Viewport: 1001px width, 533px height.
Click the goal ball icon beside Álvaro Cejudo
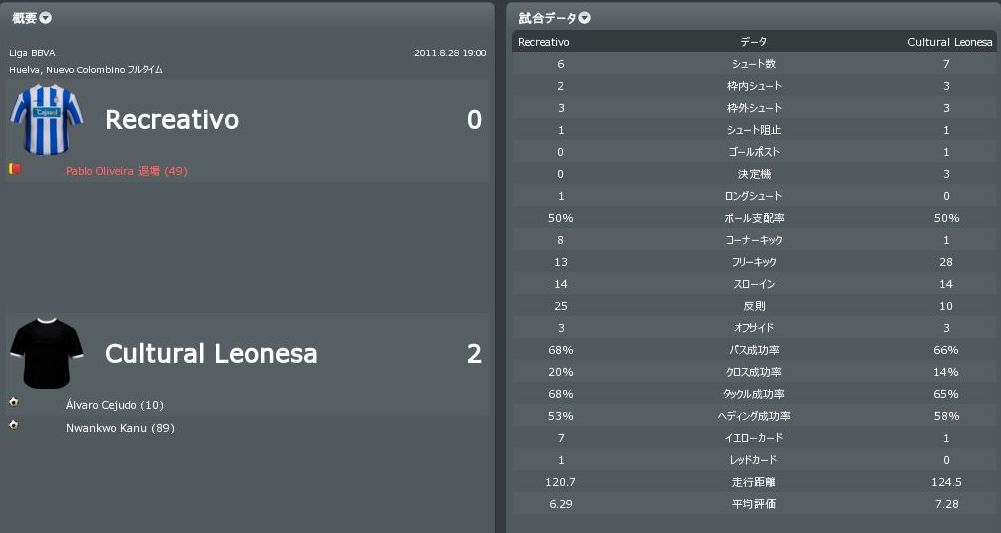(x=14, y=402)
